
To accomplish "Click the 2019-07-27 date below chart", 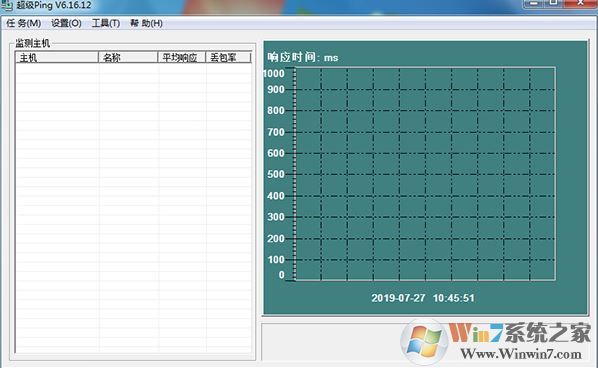I will click(x=398, y=298).
